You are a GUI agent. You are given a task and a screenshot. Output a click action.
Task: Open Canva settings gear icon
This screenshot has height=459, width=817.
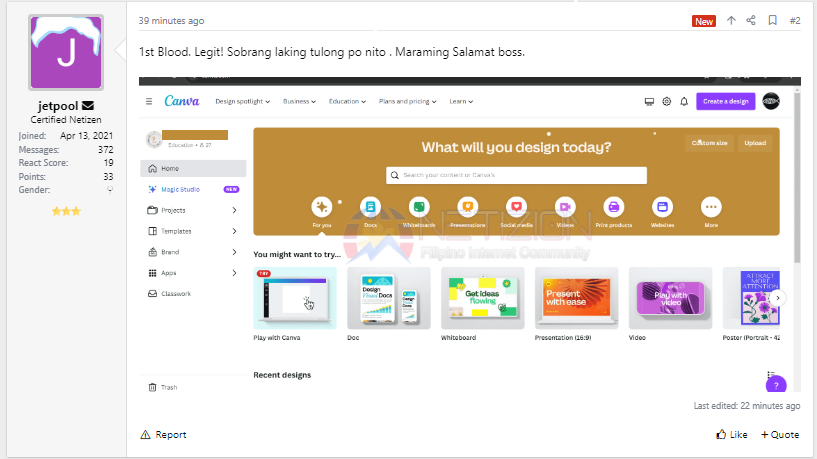tap(666, 102)
